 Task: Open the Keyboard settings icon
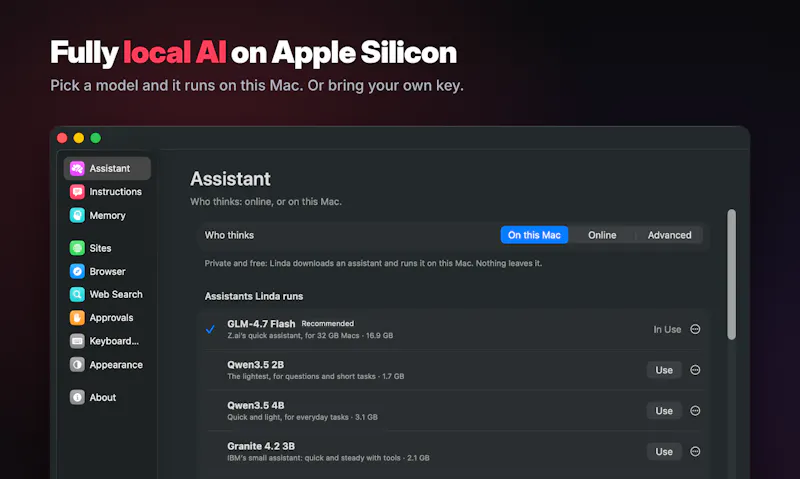coord(77,341)
